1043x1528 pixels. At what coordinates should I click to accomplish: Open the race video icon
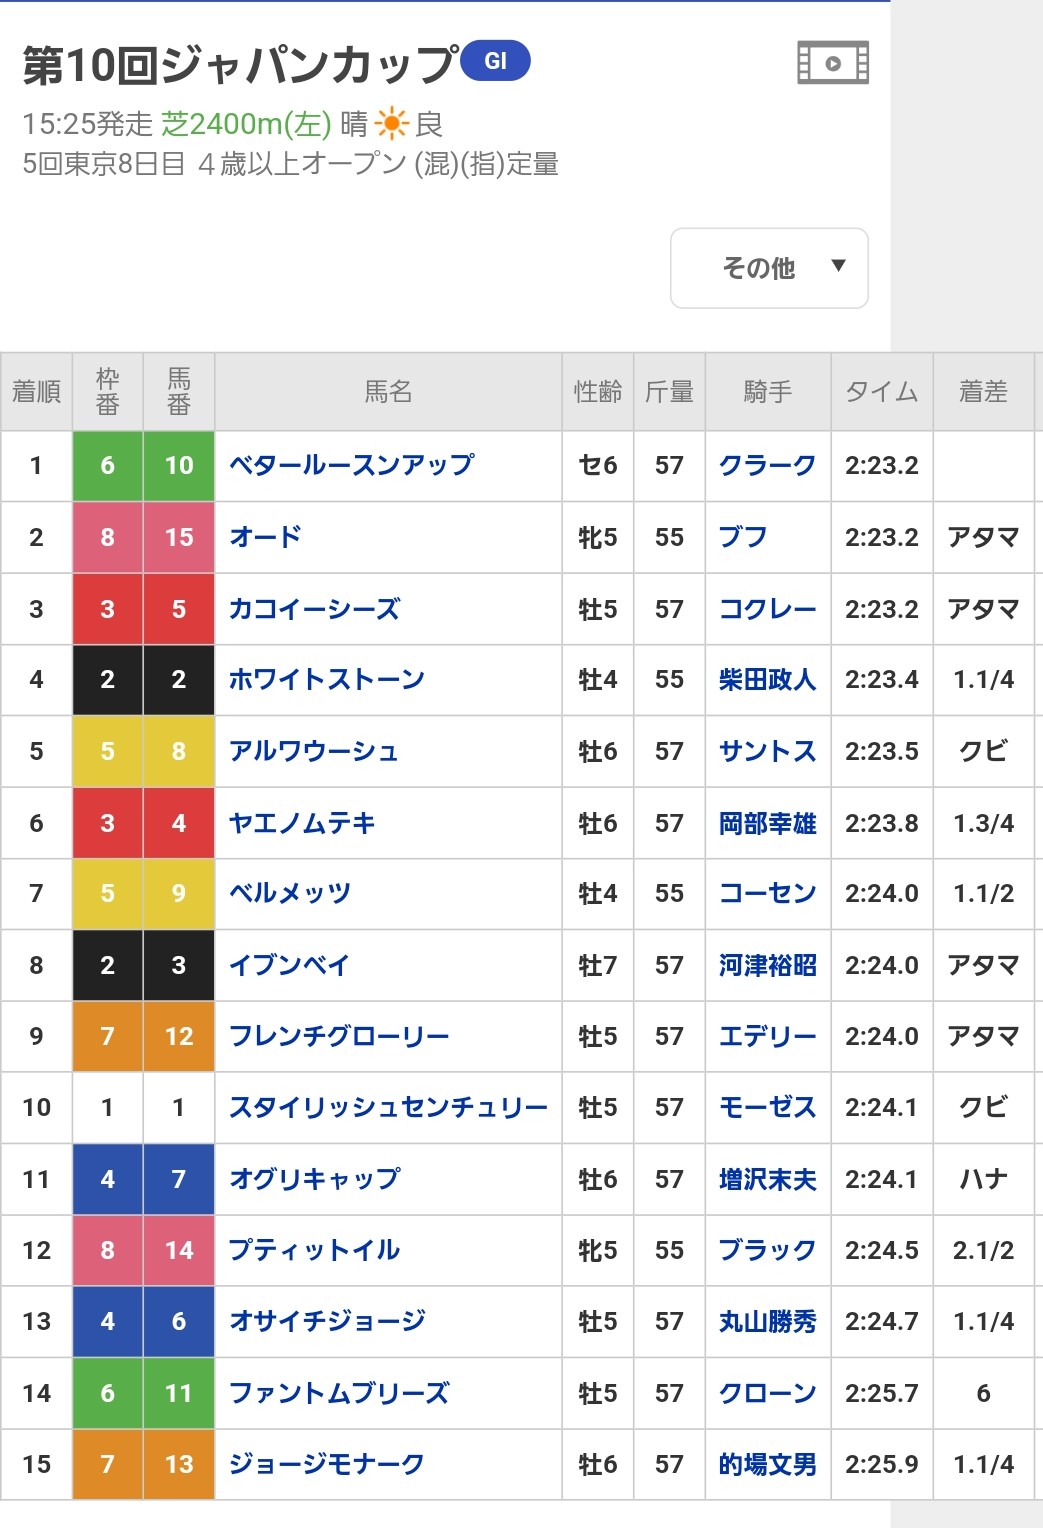832,63
